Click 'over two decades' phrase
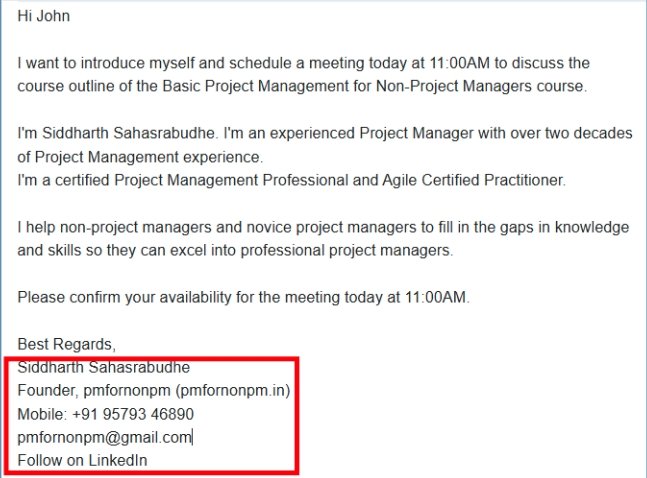647x478 pixels. (x=571, y=133)
